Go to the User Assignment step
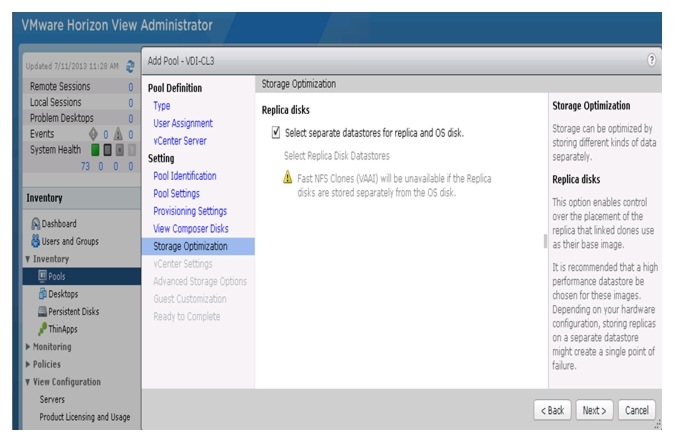675x443 pixels. pos(183,123)
